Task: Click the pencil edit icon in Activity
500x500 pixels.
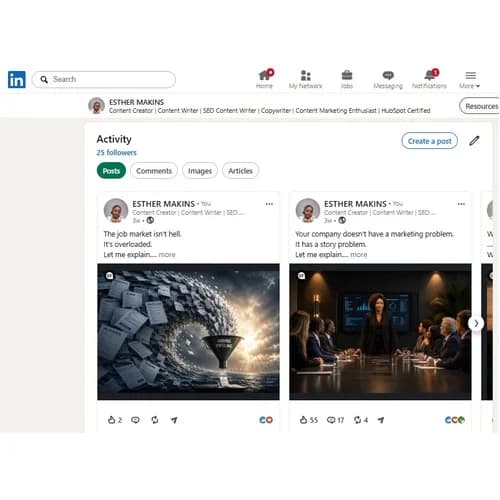Action: 474,141
